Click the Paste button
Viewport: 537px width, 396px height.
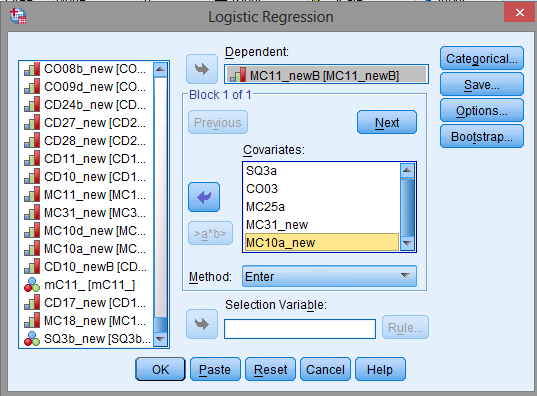(x=215, y=369)
